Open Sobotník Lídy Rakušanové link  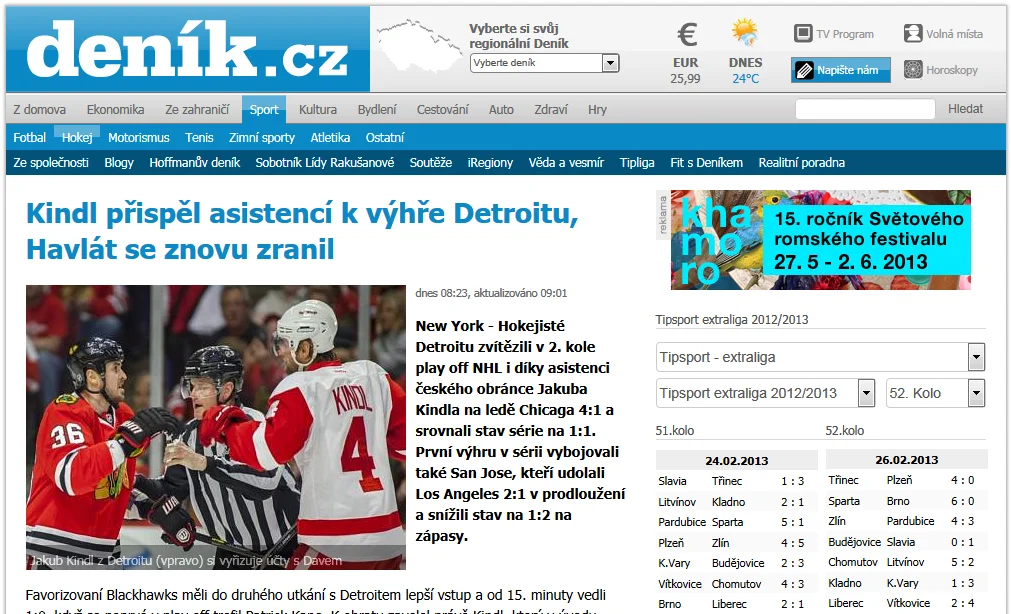[325, 162]
